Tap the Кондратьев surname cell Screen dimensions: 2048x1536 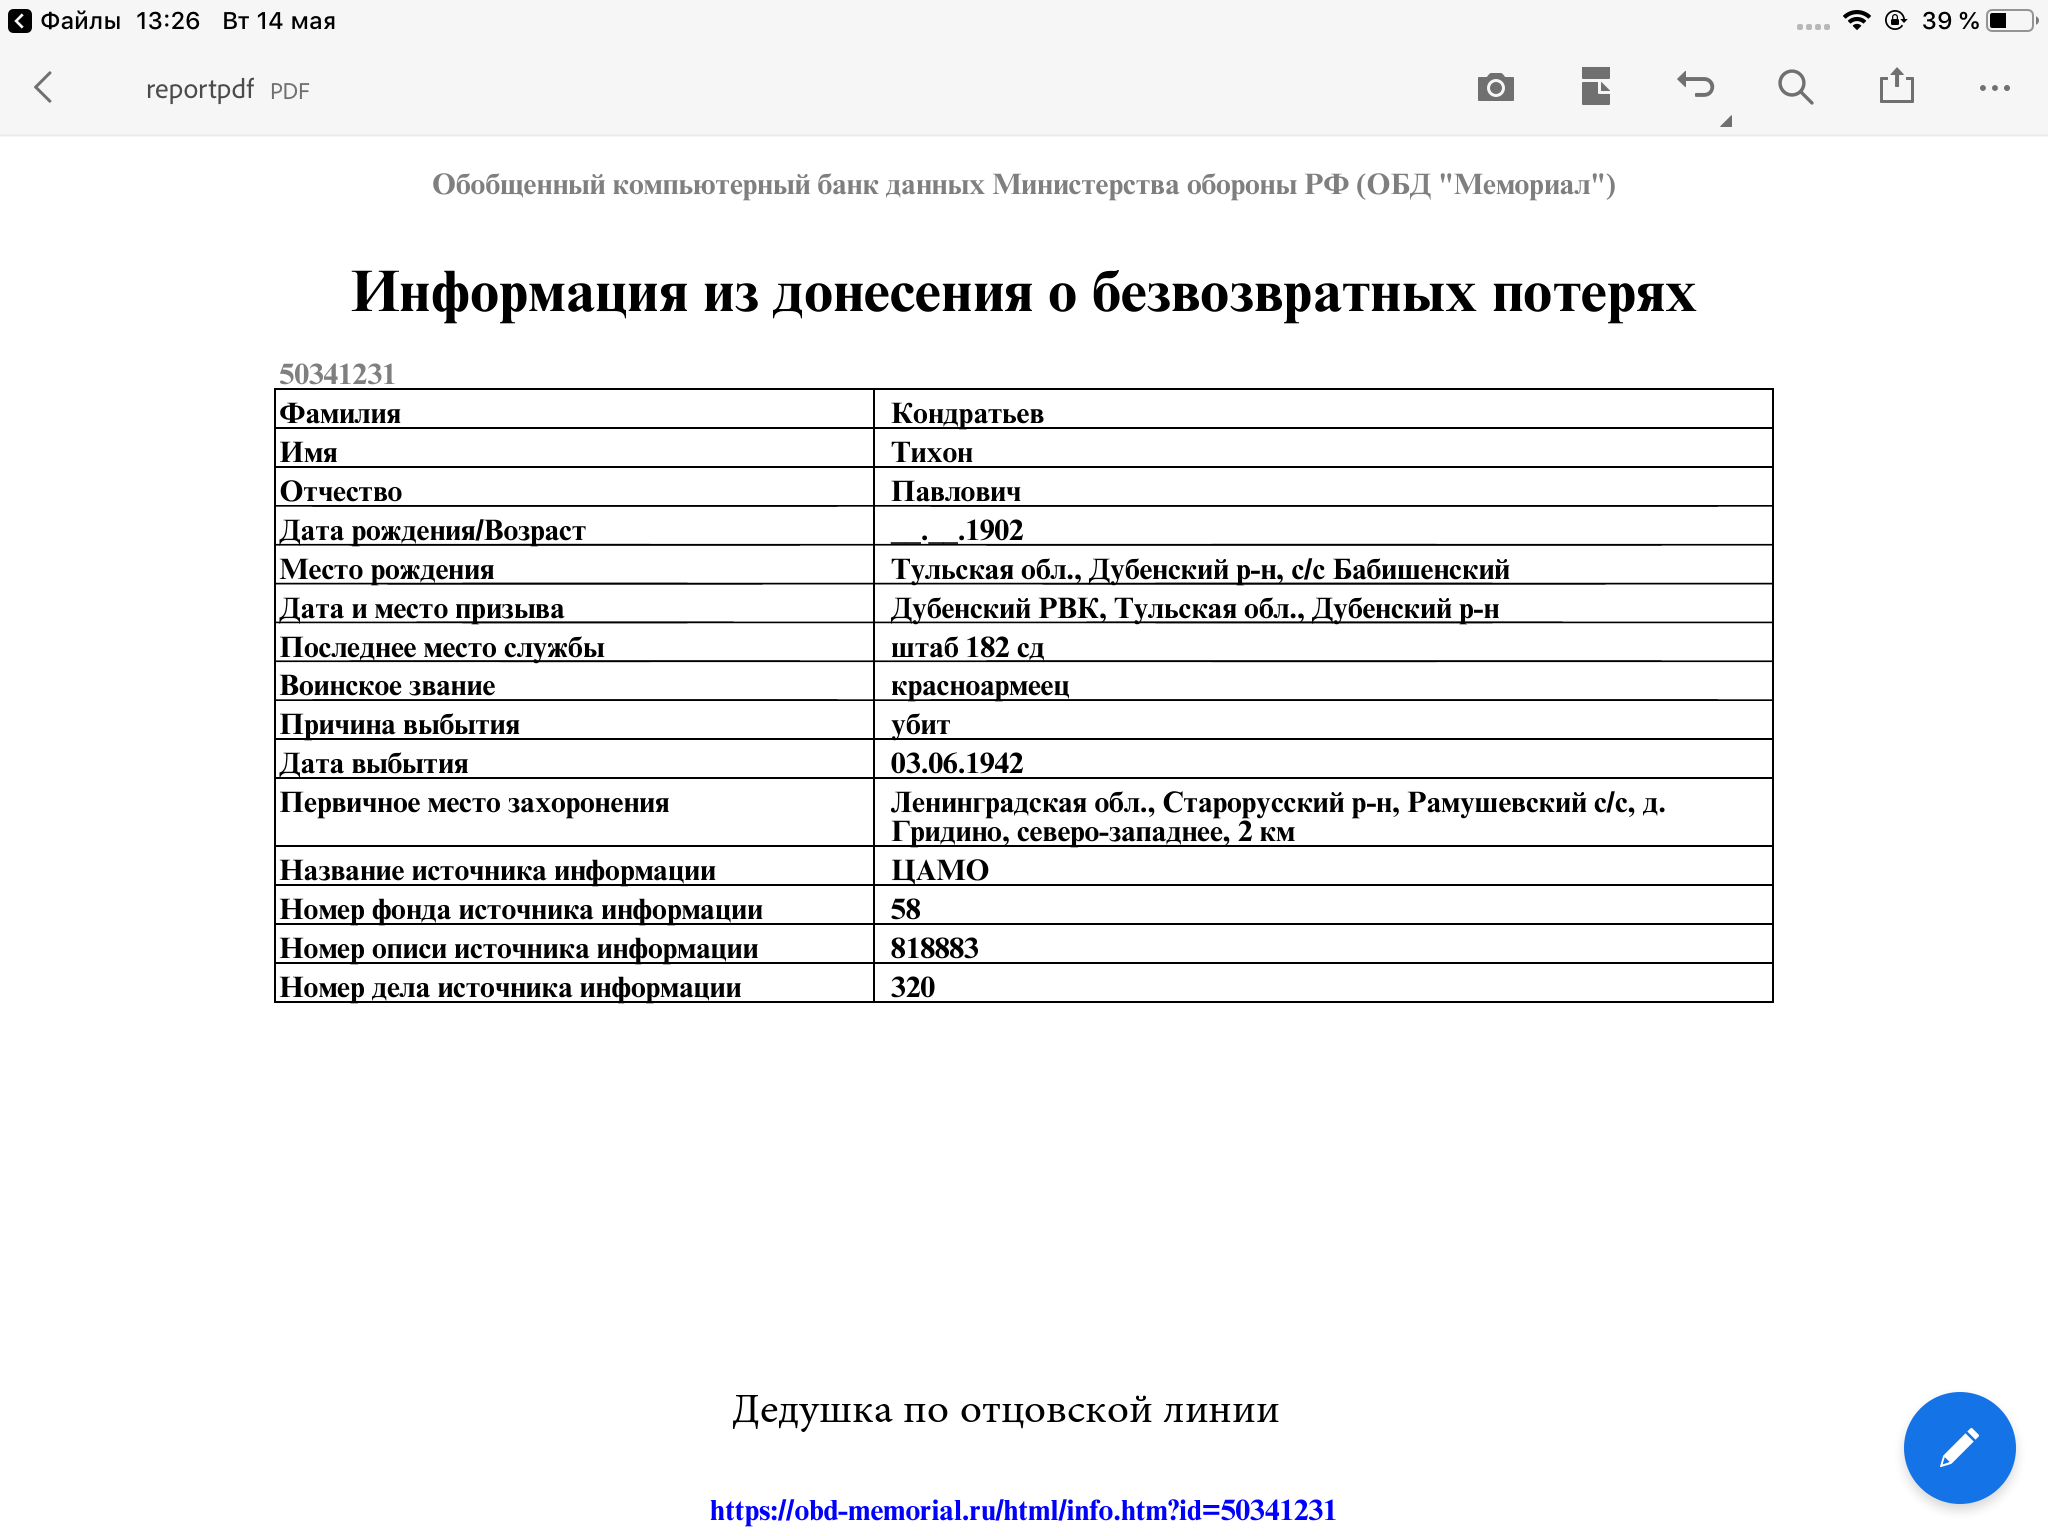966,413
